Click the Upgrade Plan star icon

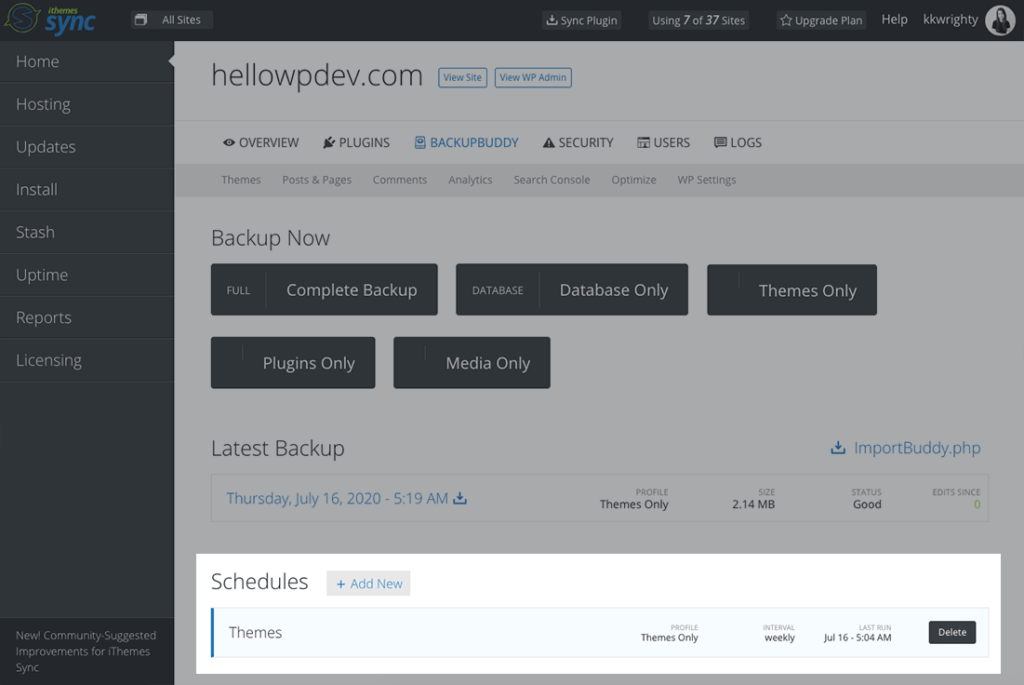tap(786, 20)
